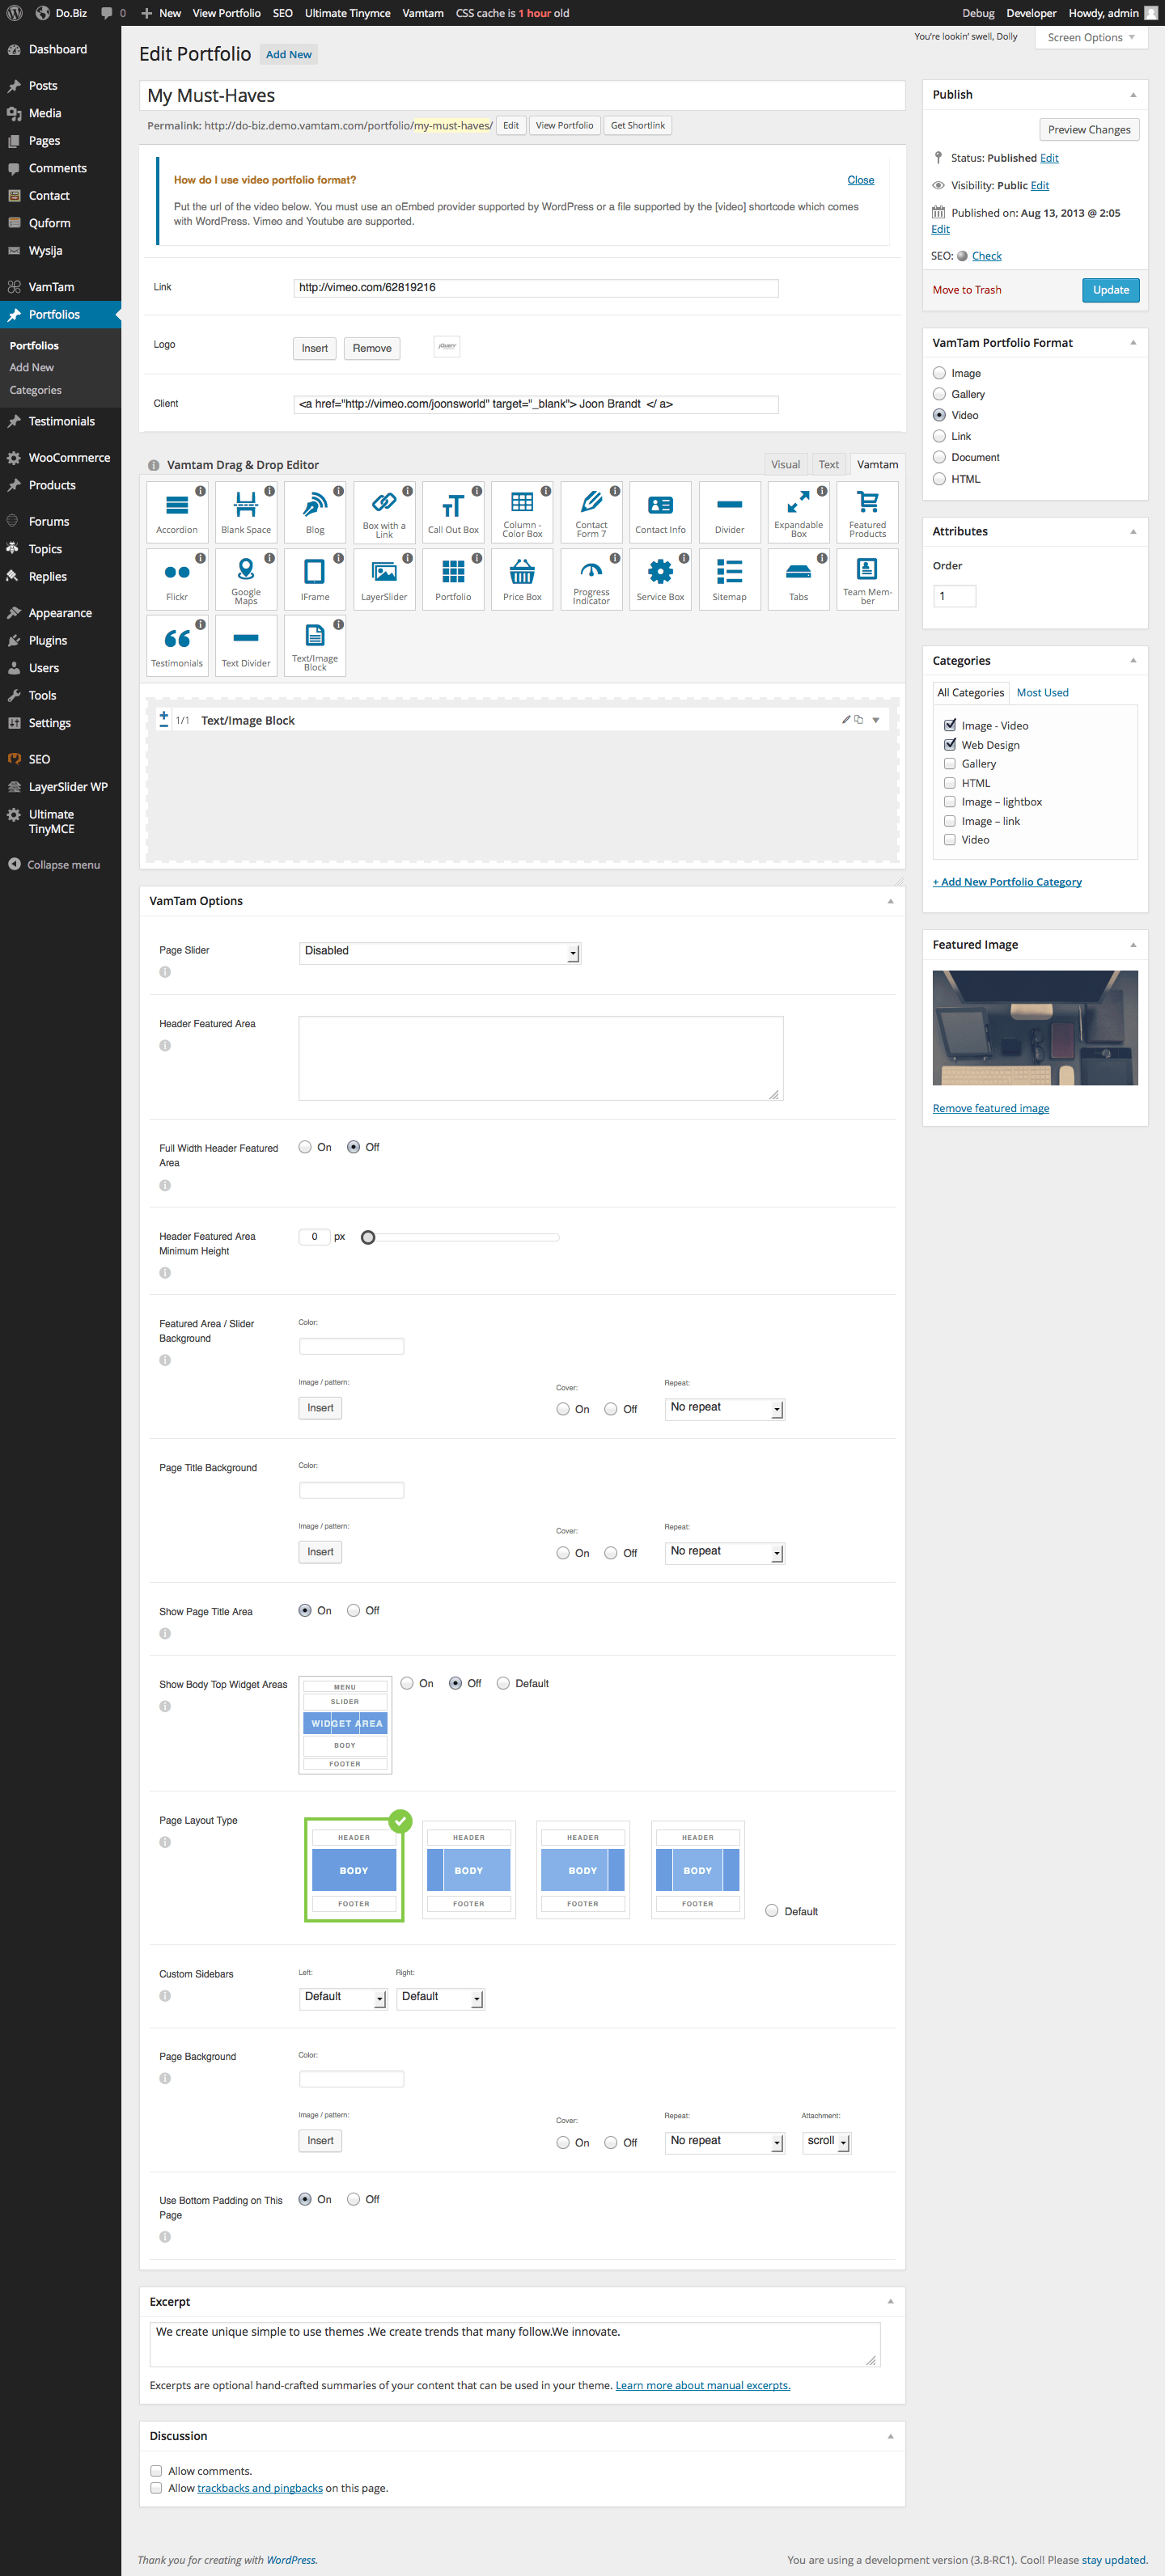This screenshot has width=1165, height=2576.
Task: Select the Accordion element icon
Action: coord(177,511)
